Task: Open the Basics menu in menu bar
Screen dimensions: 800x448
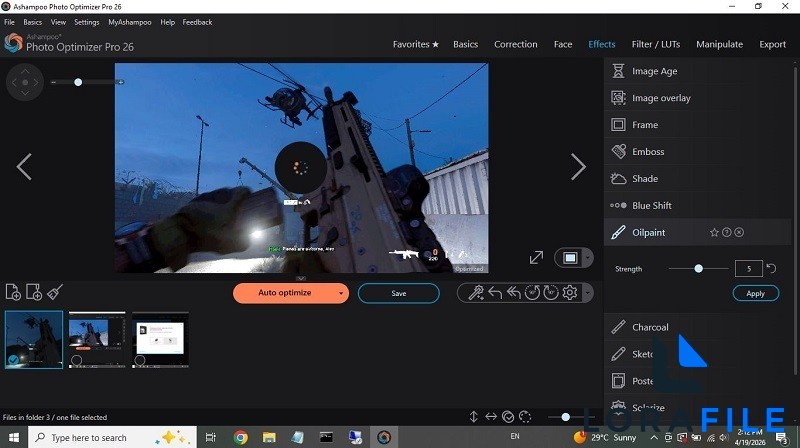Action: pos(32,22)
